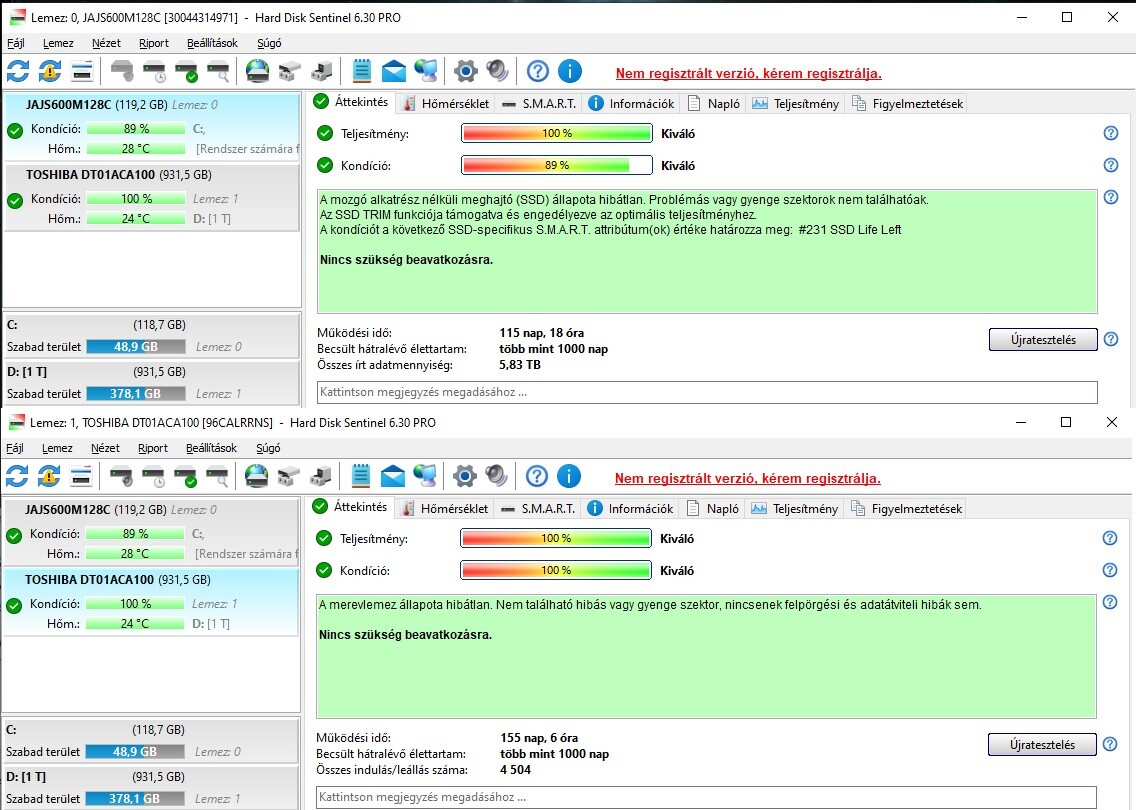
Task: Click the red registration link in top window
Action: 748,73
